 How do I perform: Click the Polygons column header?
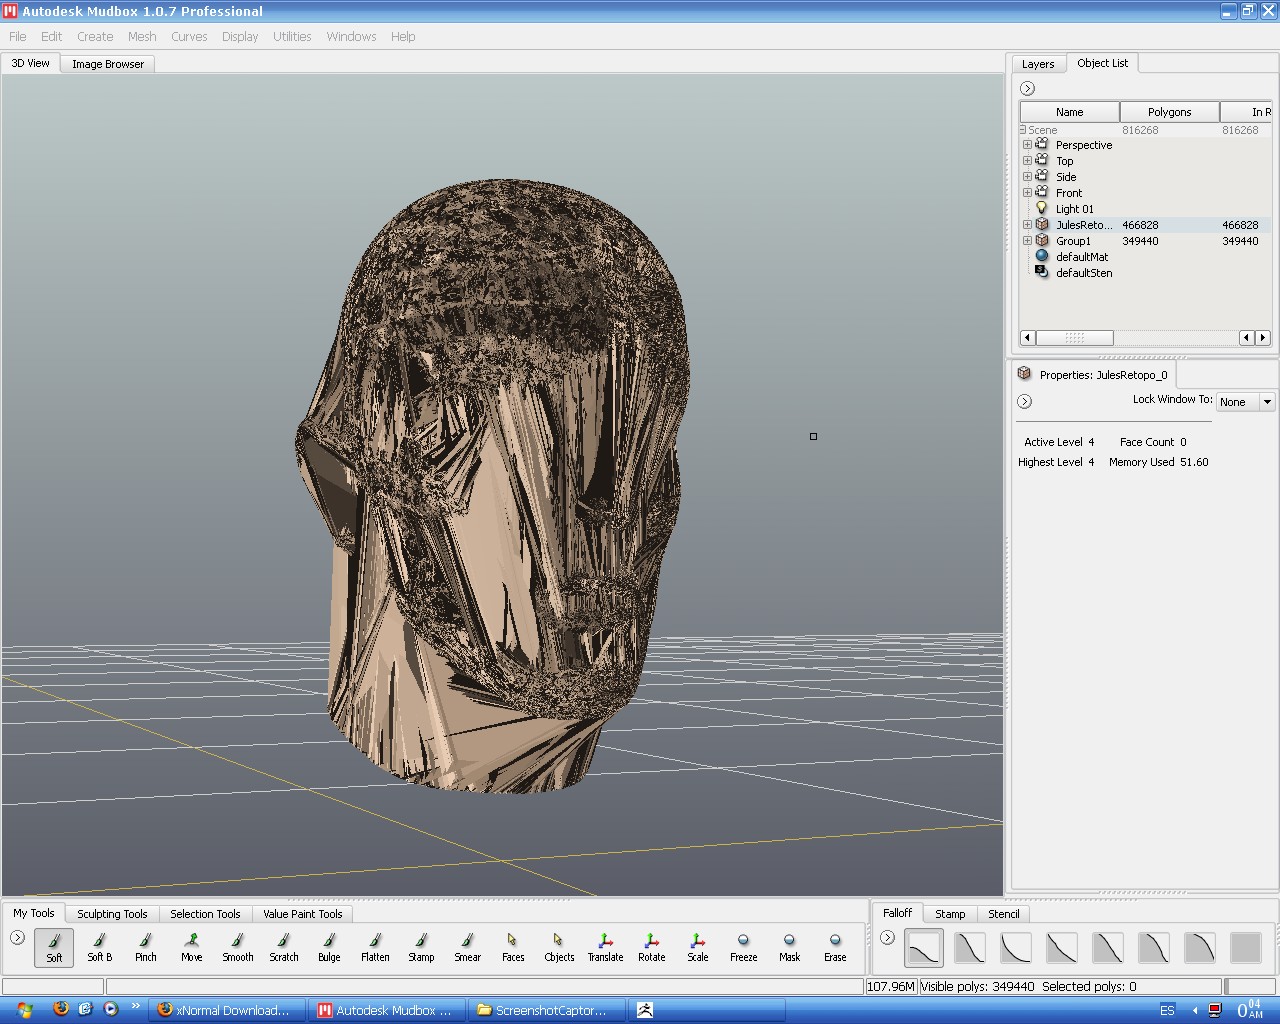click(x=1169, y=112)
